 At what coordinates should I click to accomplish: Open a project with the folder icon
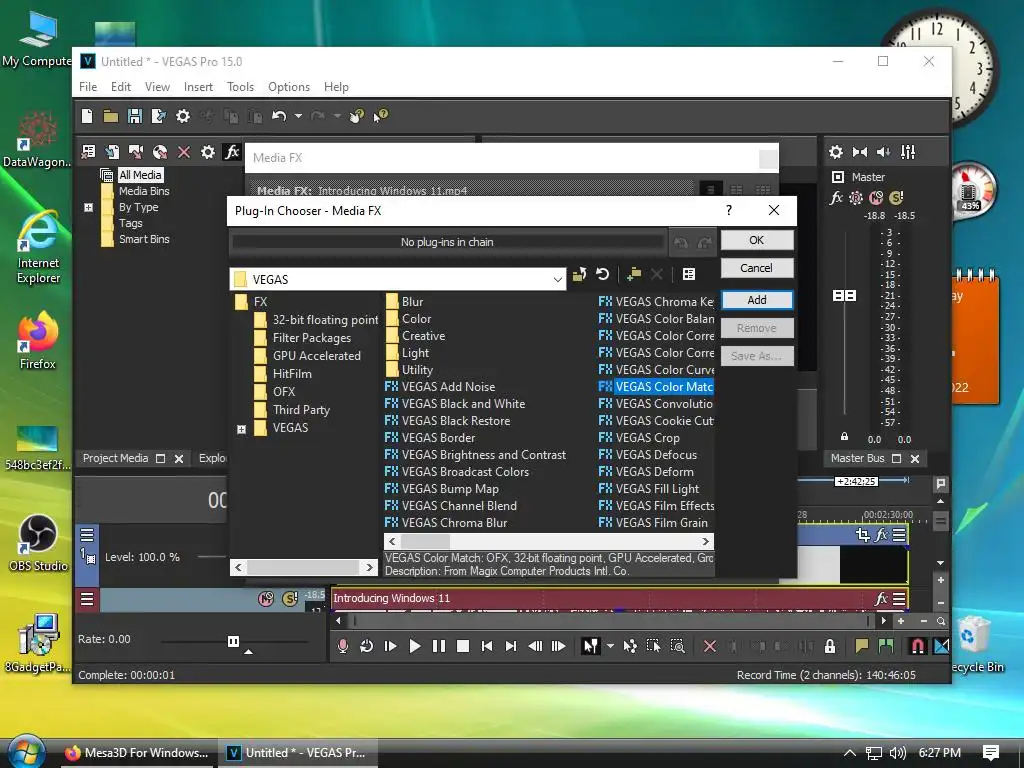point(110,116)
